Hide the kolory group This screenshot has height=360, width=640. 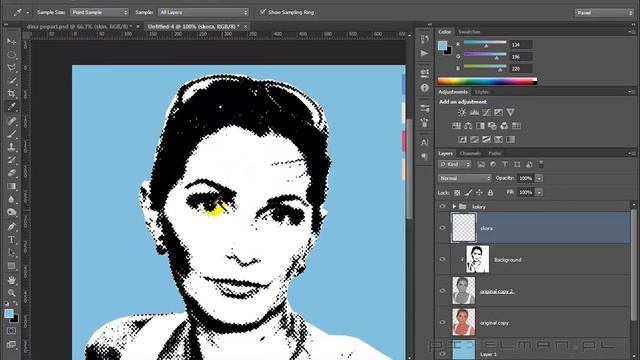click(442, 207)
